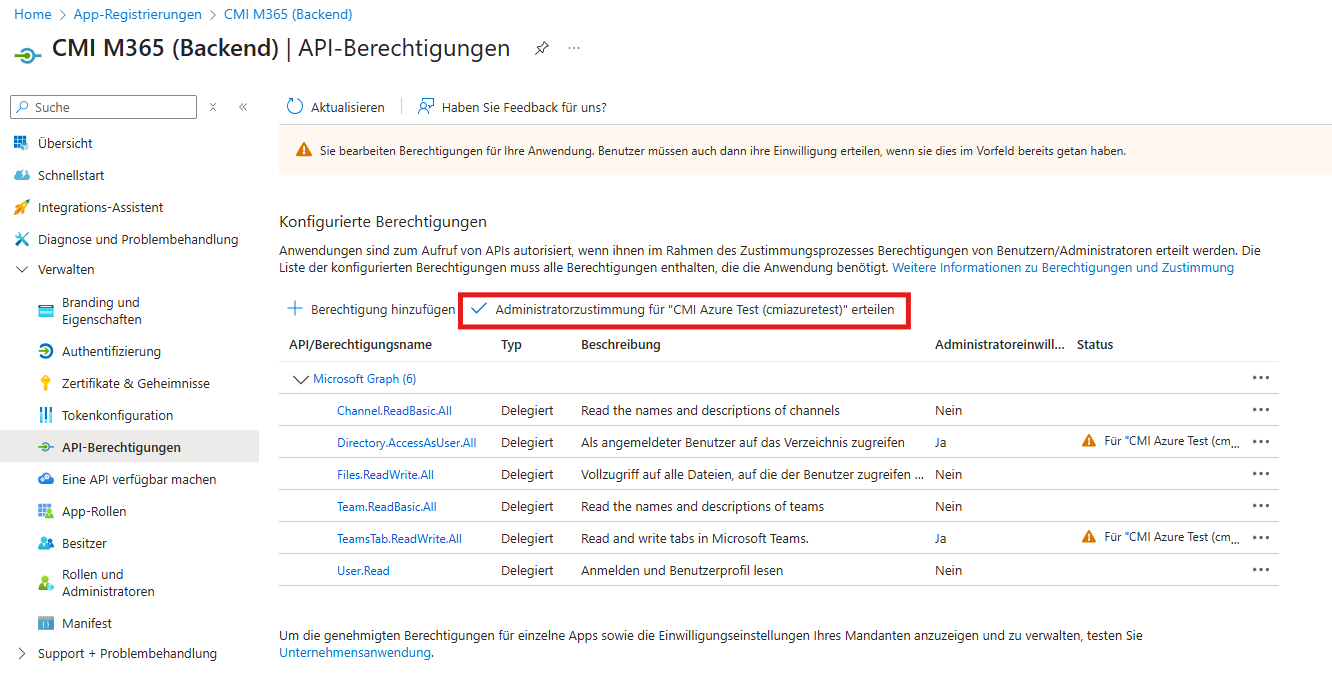Pin the API-Berechtigungen blade
Image resolution: width=1332 pixels, height=680 pixels.
pyautogui.click(x=541, y=47)
